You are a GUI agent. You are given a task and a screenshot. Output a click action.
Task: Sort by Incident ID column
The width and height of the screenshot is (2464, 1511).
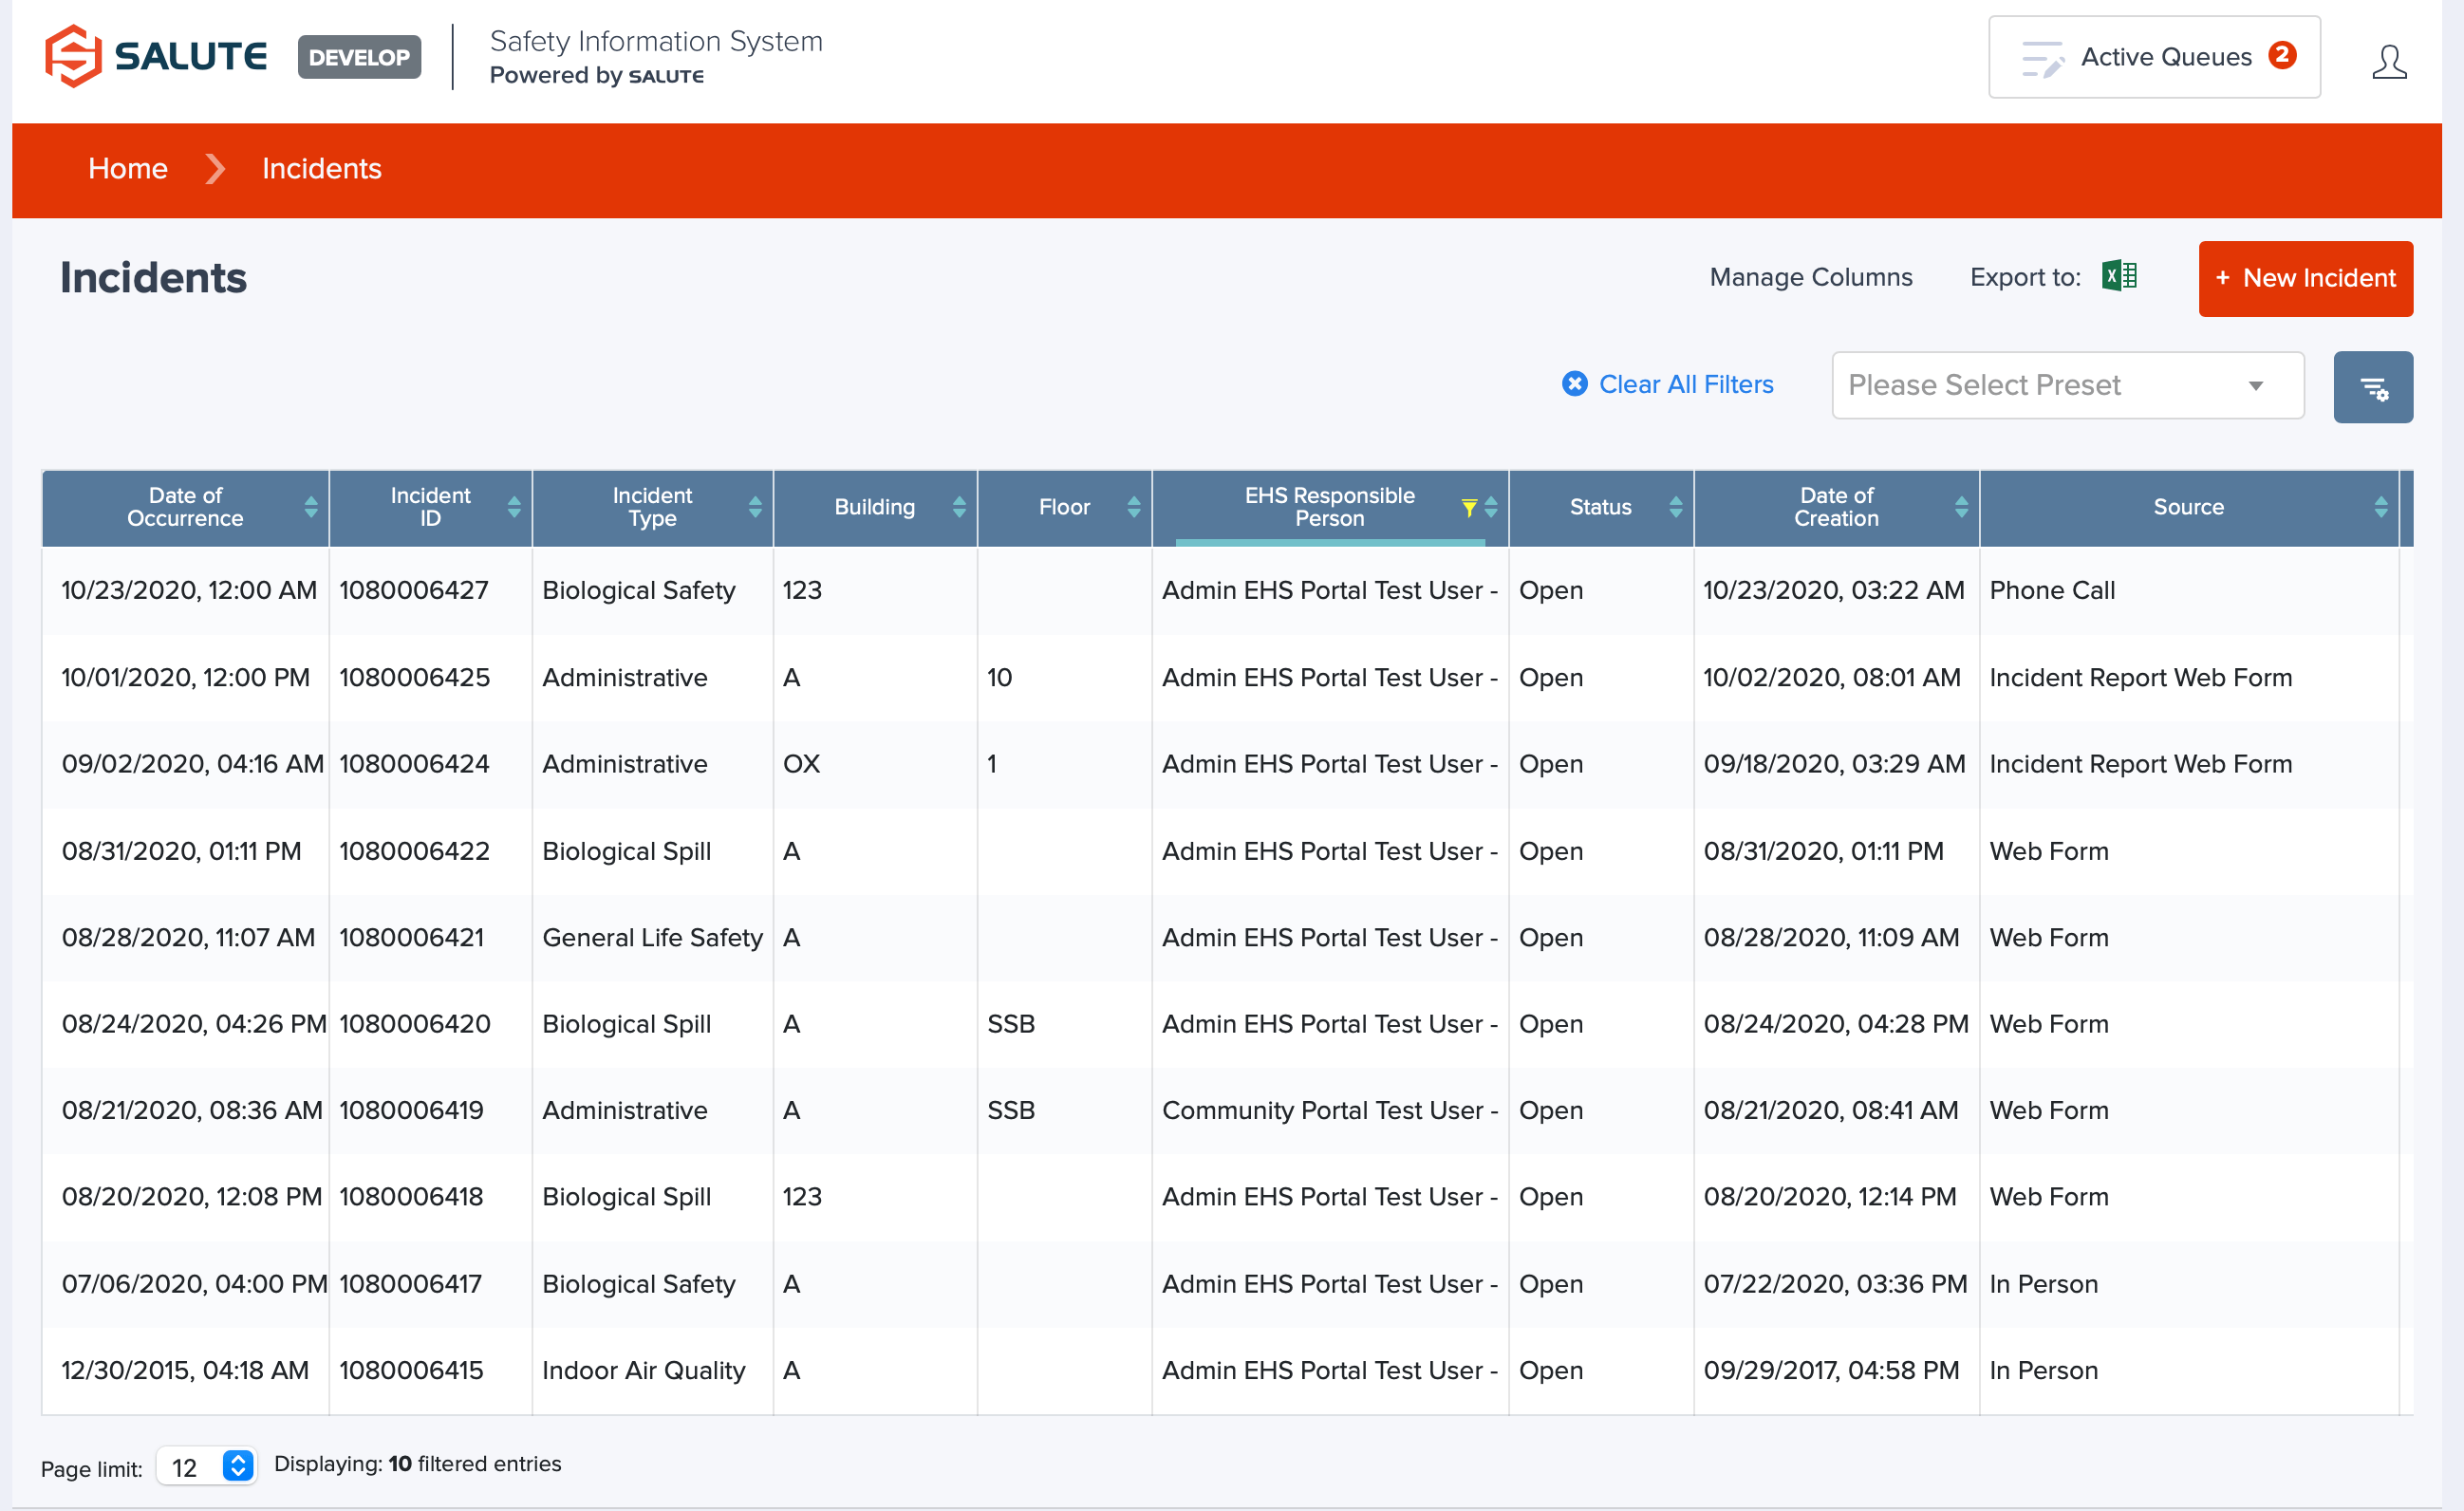pos(514,507)
